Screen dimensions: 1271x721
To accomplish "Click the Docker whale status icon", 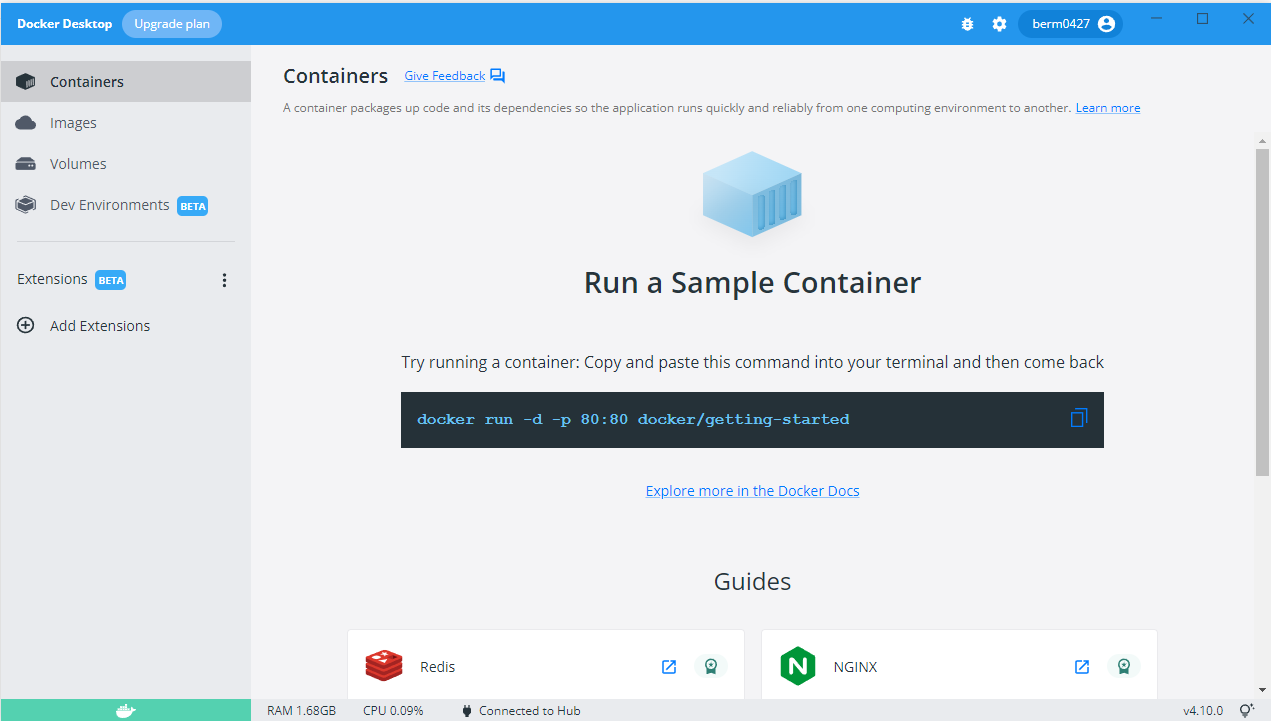I will [x=125, y=711].
